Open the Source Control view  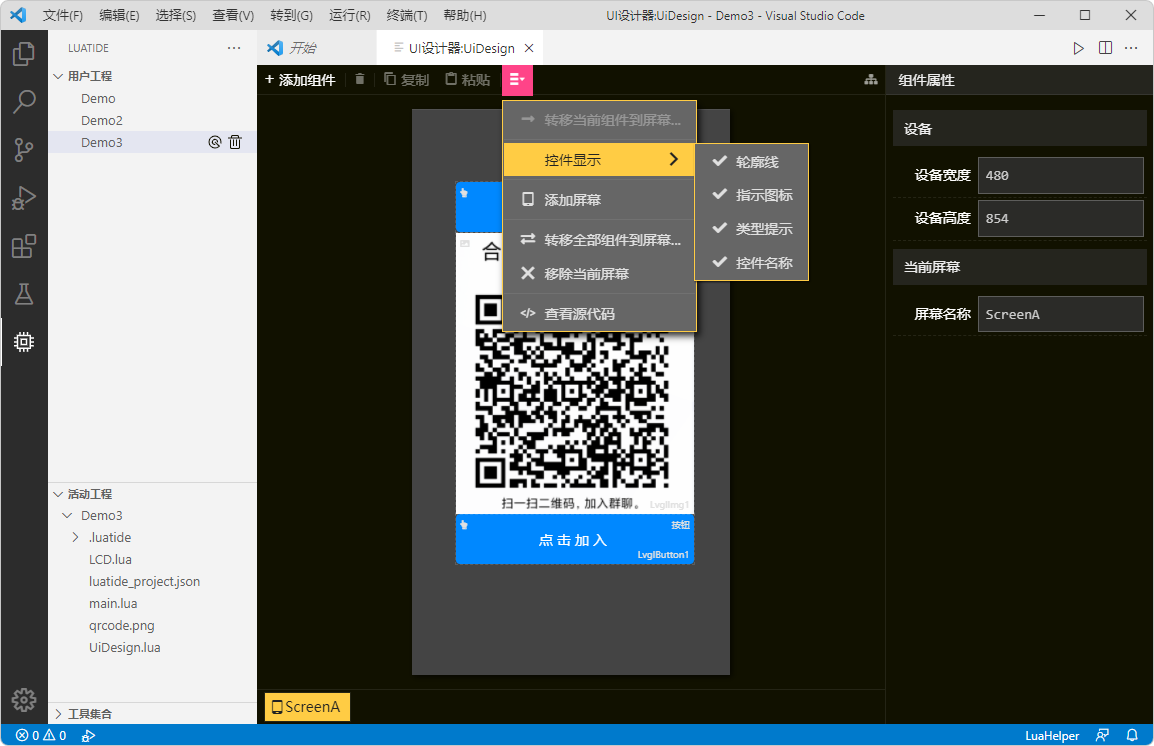24,149
